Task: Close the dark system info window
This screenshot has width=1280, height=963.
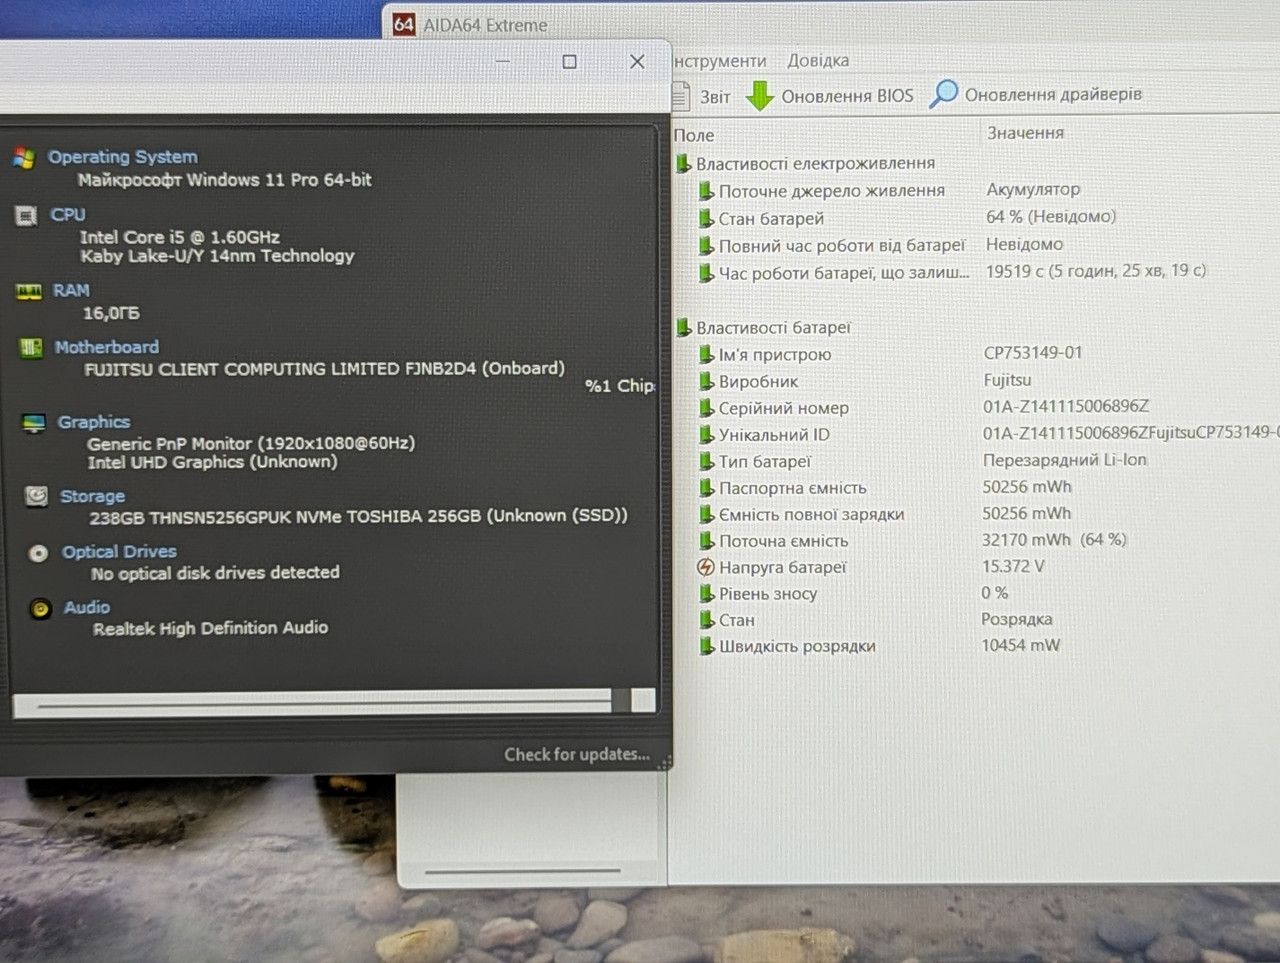Action: click(637, 61)
